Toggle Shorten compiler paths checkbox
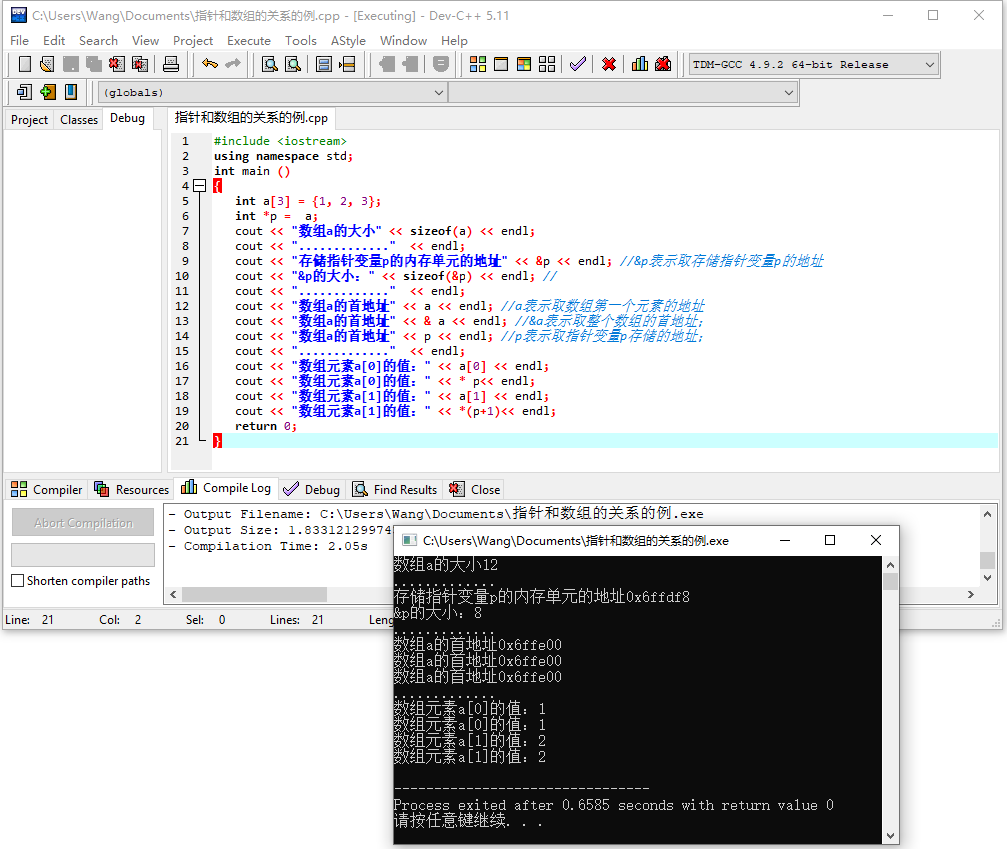 click(18, 581)
